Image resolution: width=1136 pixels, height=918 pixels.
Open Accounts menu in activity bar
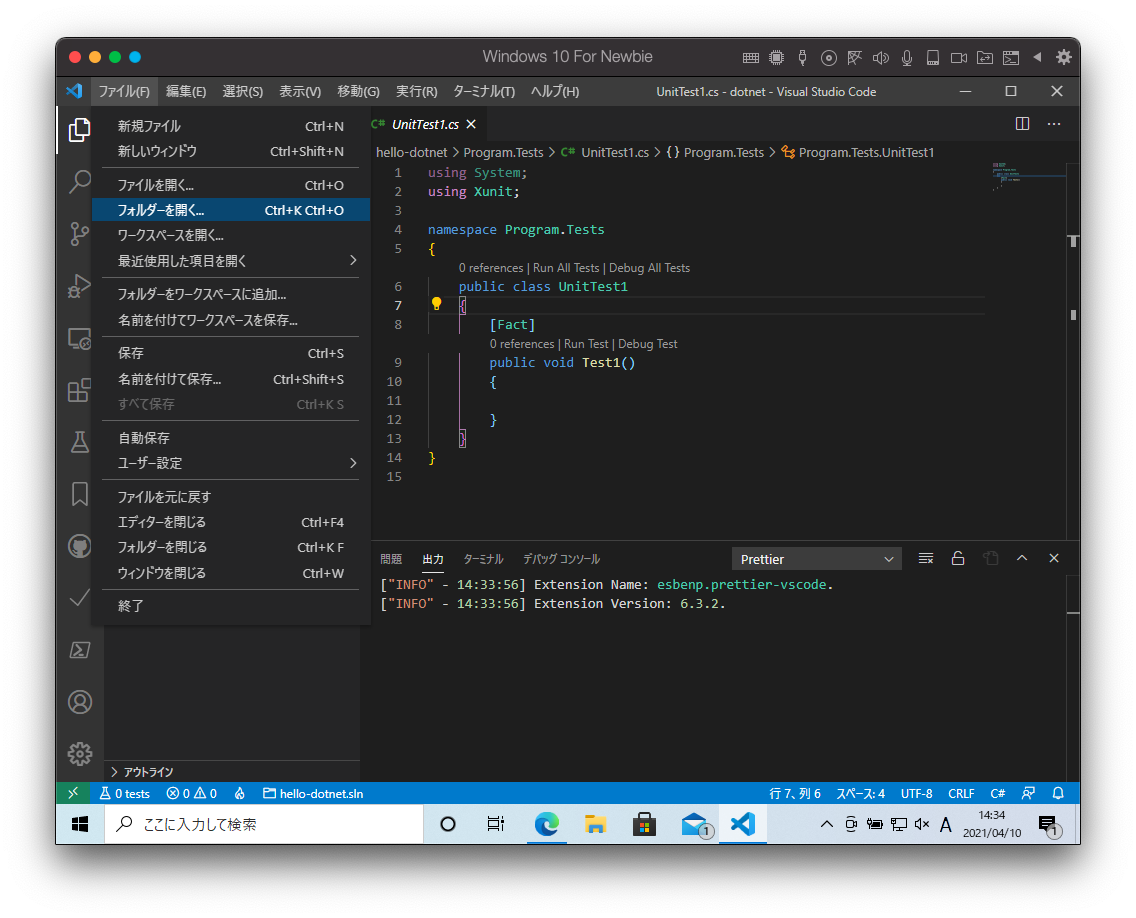[79, 702]
